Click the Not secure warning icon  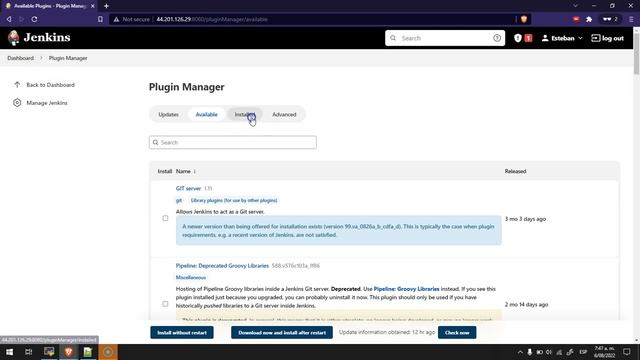pos(116,19)
